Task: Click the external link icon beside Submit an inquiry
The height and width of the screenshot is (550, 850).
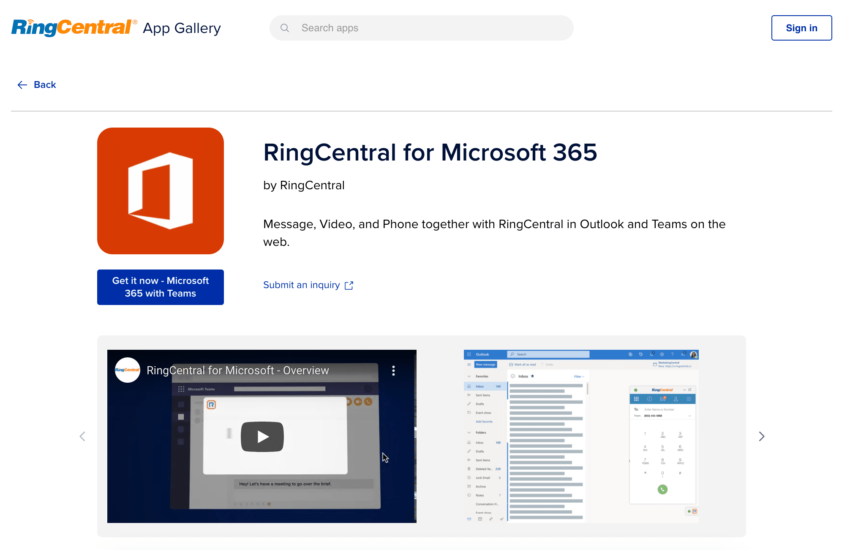Action: point(349,285)
